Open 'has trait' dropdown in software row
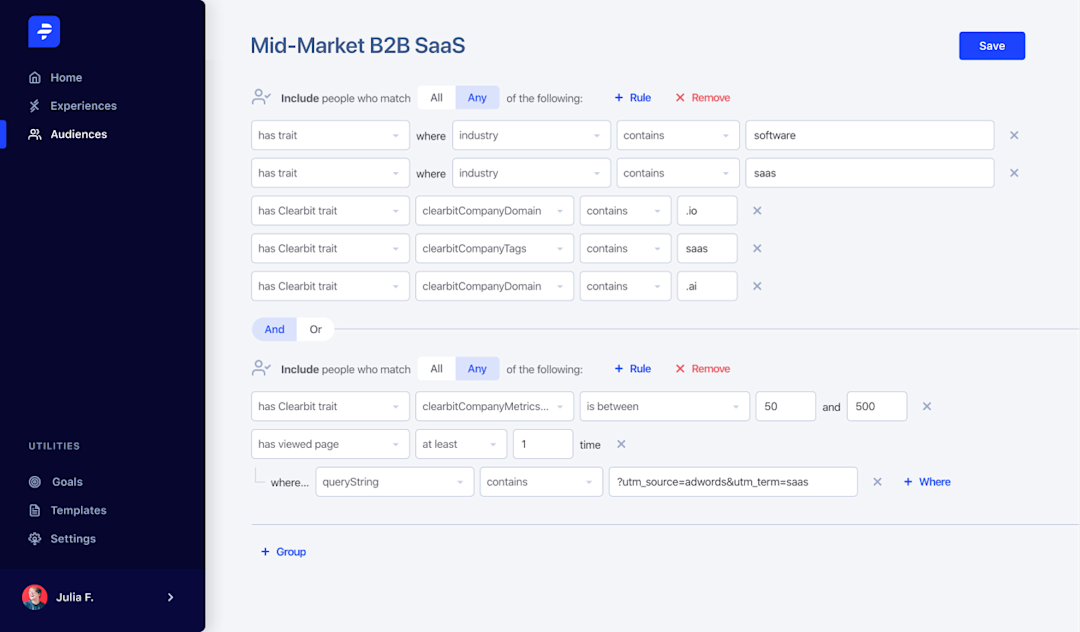The height and width of the screenshot is (632, 1080). click(330, 135)
